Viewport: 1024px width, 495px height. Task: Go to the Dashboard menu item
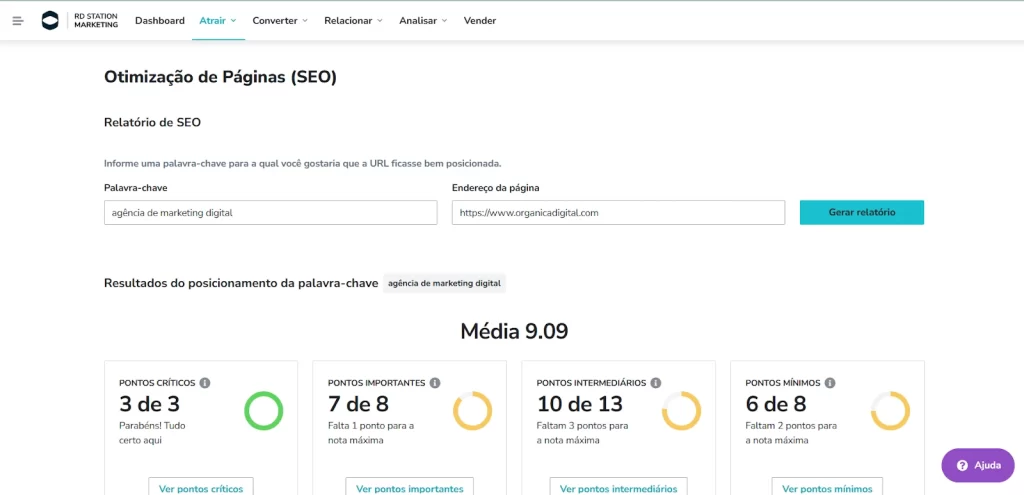click(160, 21)
